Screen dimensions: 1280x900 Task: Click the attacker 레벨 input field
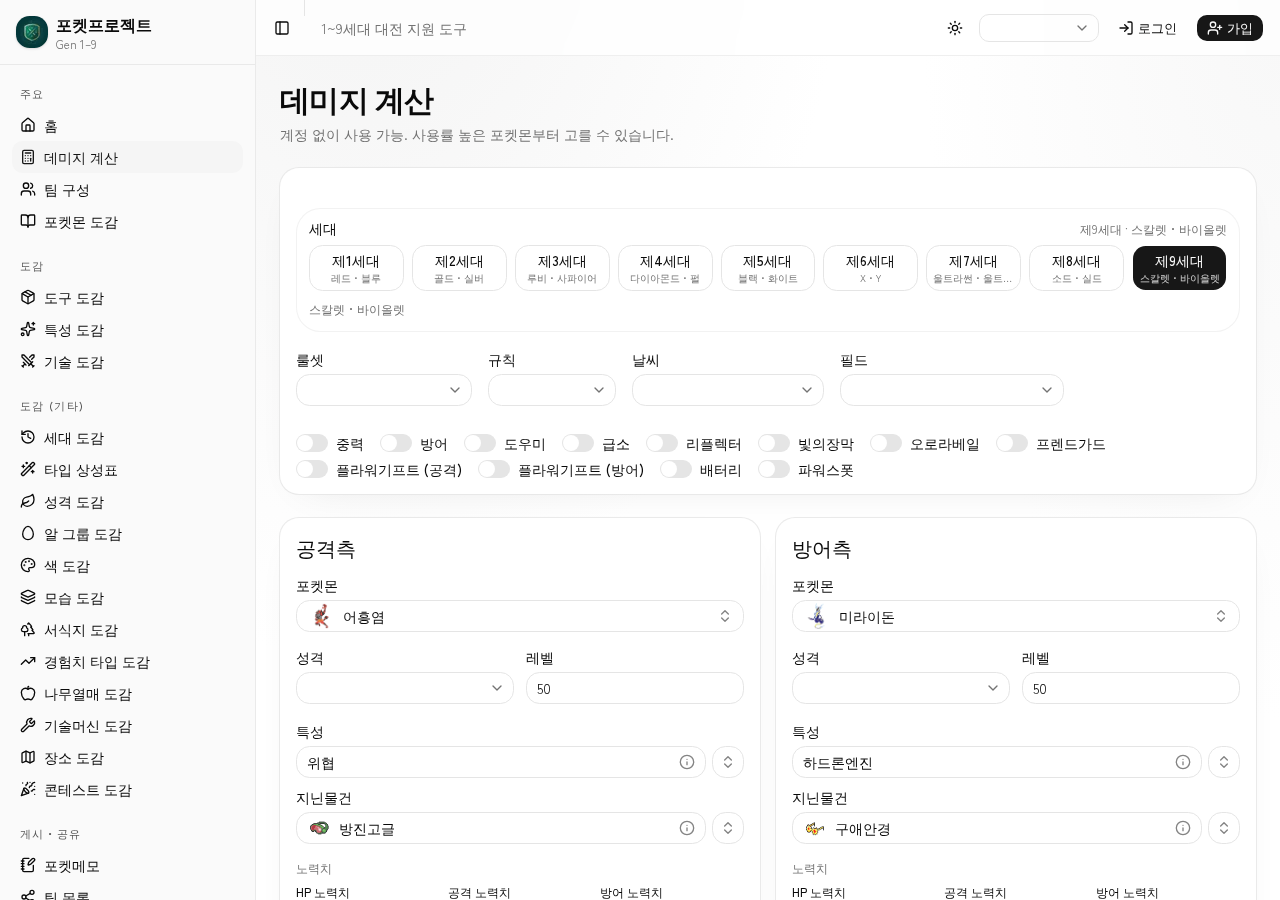635,688
